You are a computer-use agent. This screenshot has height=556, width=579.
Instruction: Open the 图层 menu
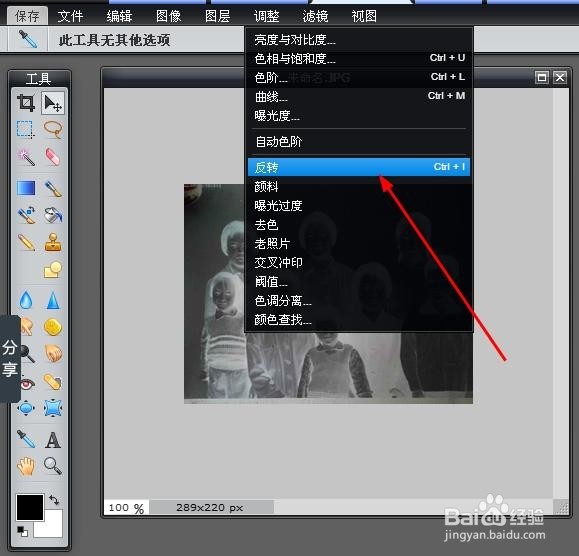(217, 16)
